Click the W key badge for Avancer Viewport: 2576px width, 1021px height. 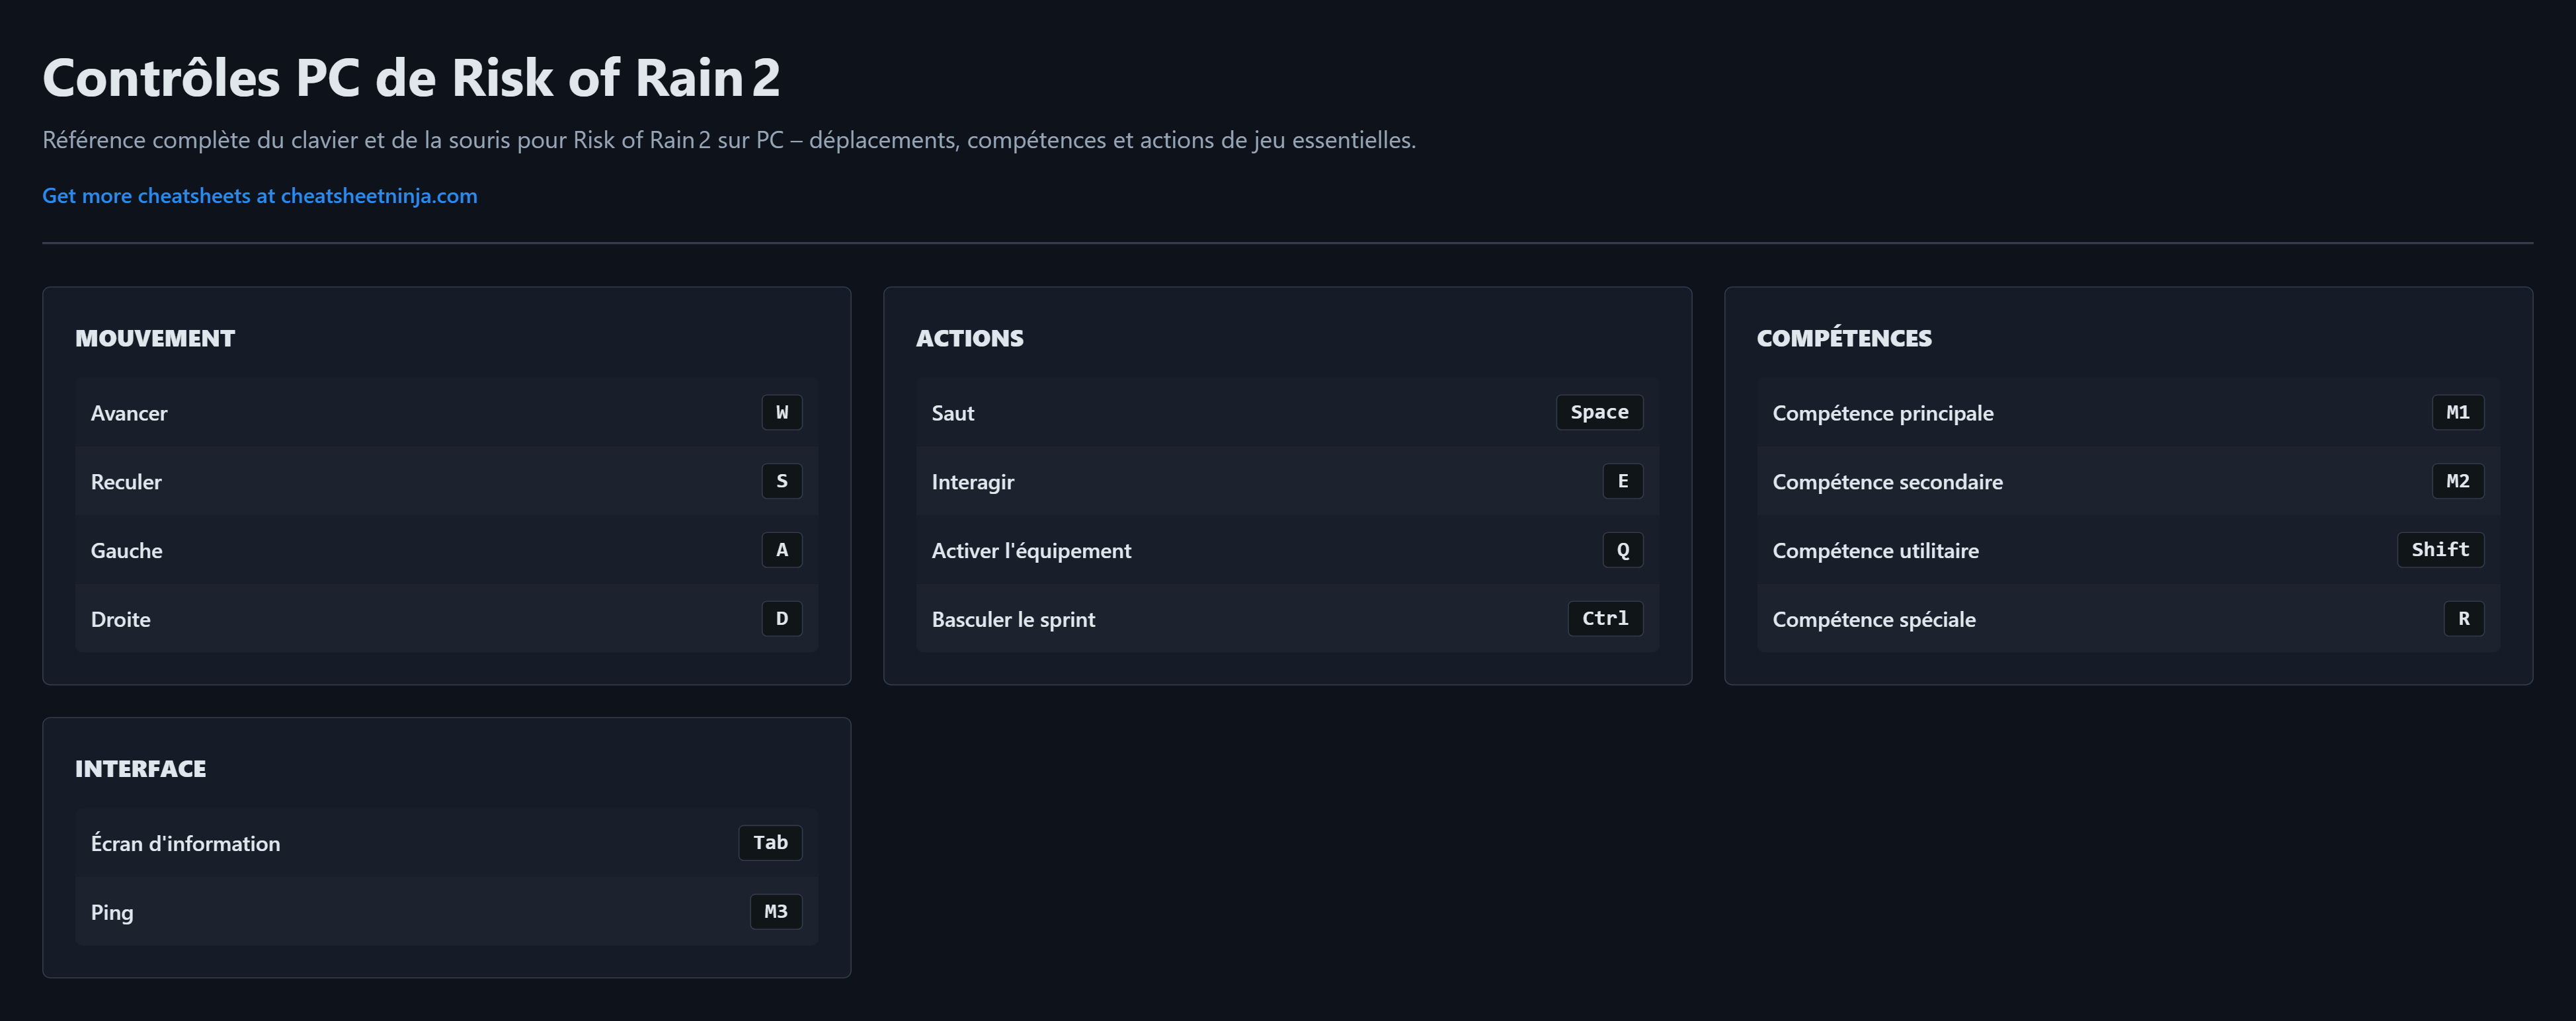point(781,412)
